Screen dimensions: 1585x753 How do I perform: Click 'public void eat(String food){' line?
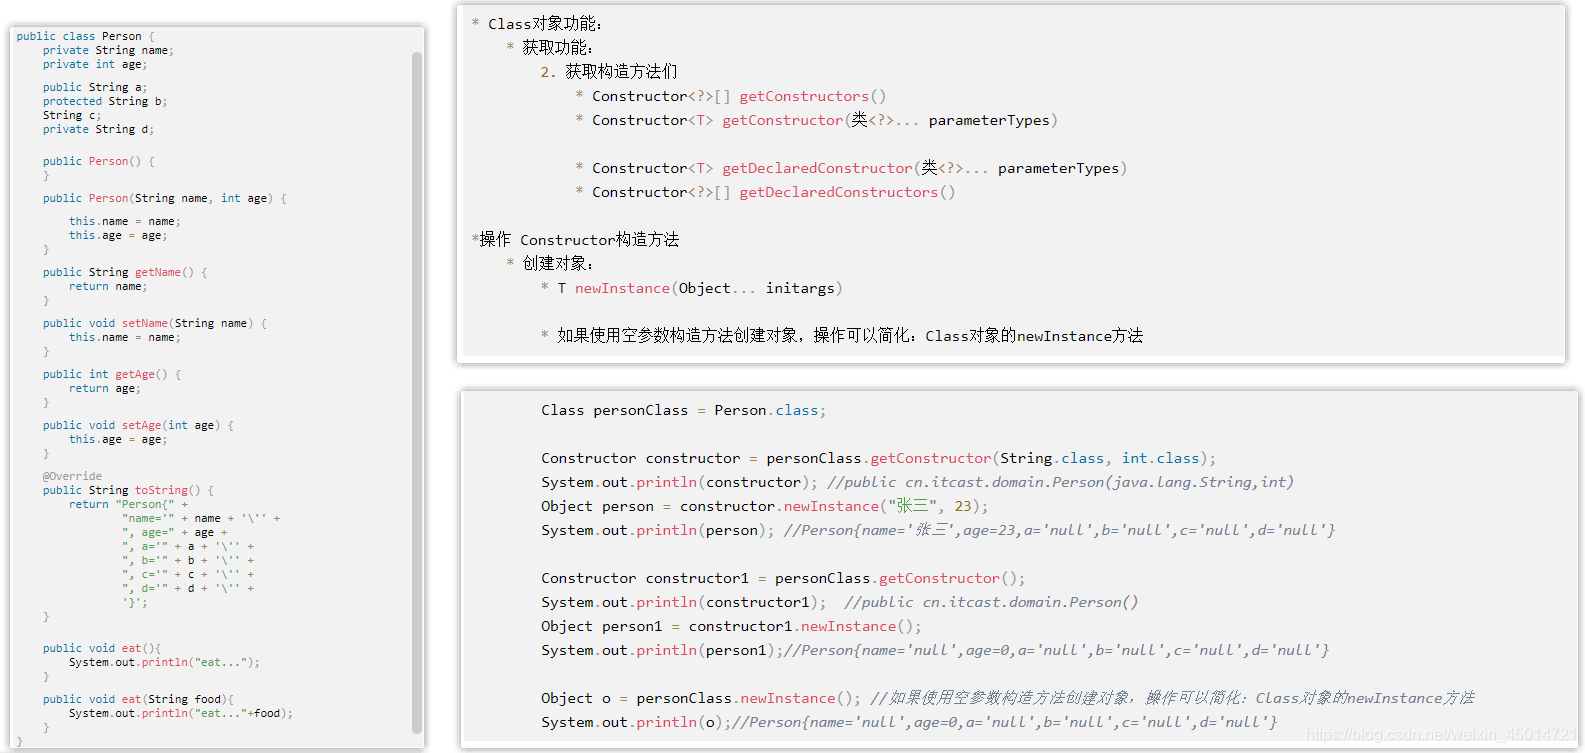point(138,699)
